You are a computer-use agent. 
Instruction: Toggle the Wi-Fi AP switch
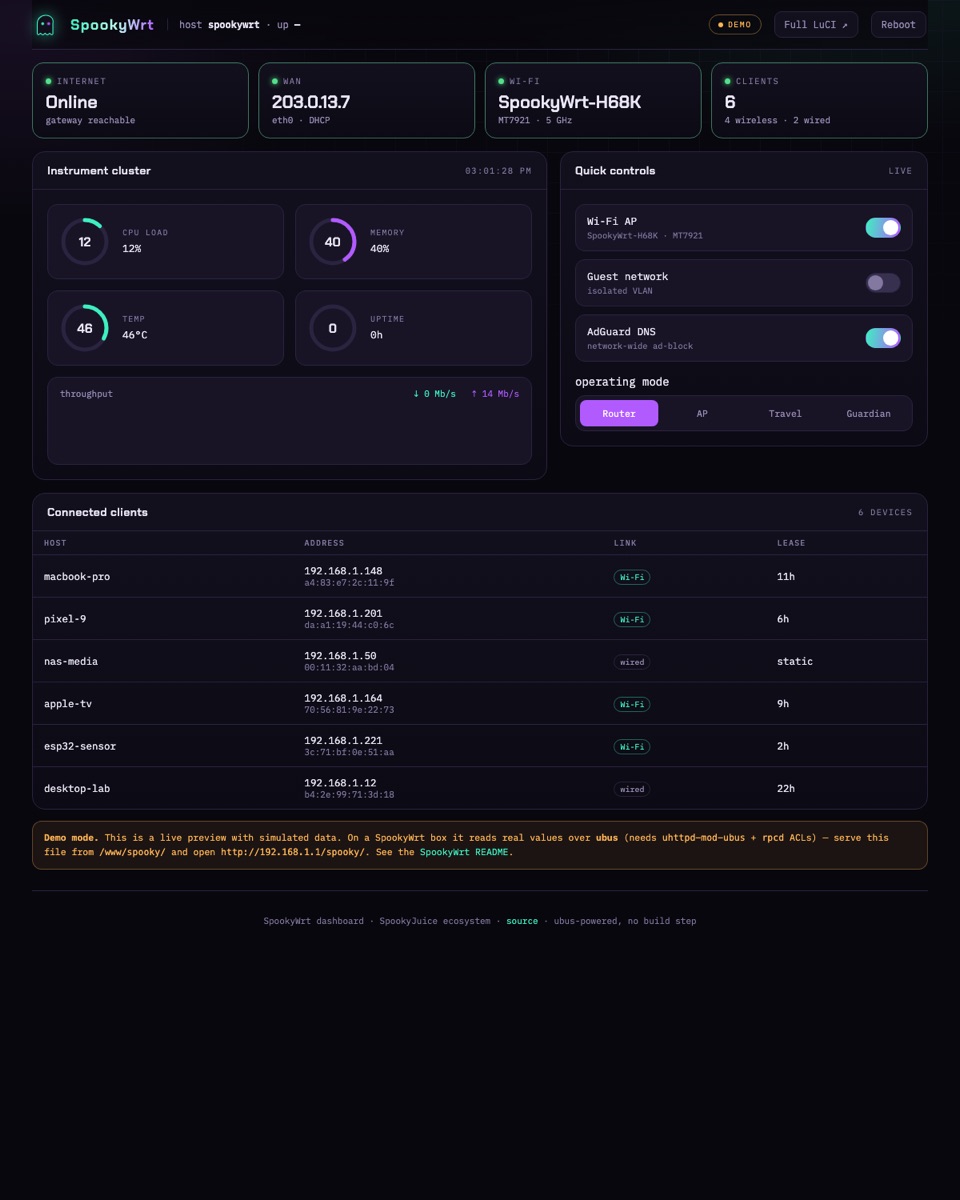(883, 228)
